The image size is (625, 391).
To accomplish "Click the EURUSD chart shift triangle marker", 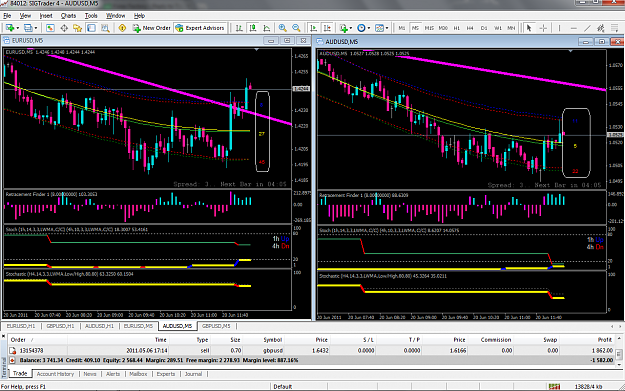I will click(256, 49).
